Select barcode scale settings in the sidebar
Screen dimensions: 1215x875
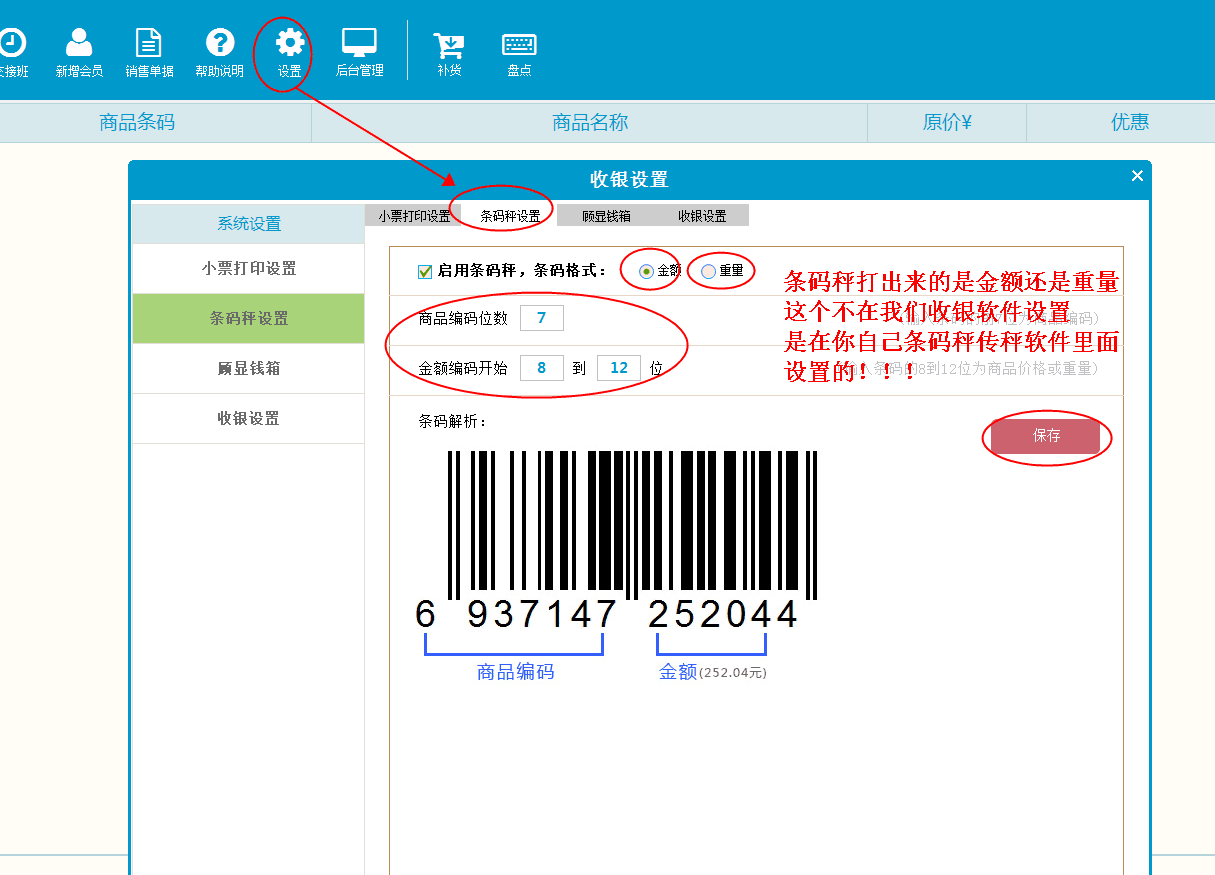249,319
